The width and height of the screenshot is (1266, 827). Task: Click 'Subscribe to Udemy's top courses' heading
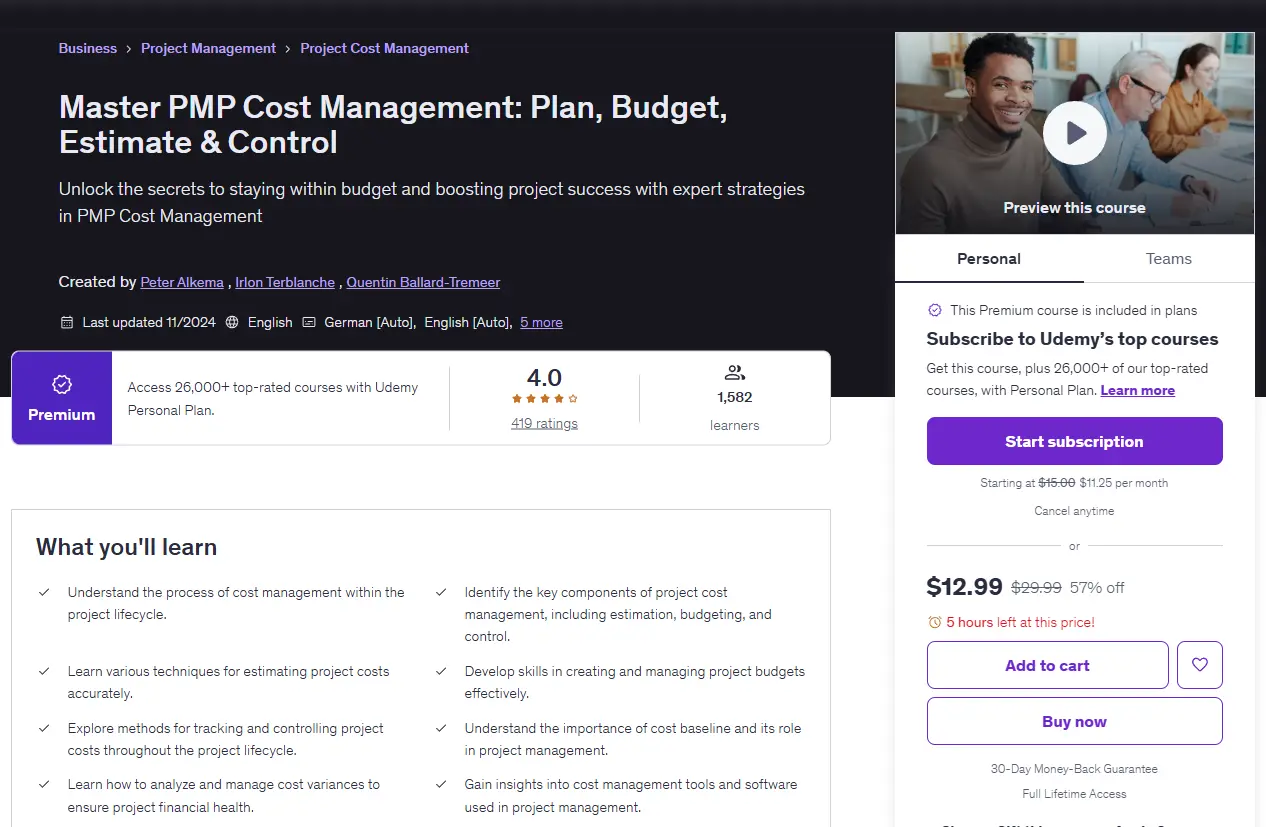1072,339
